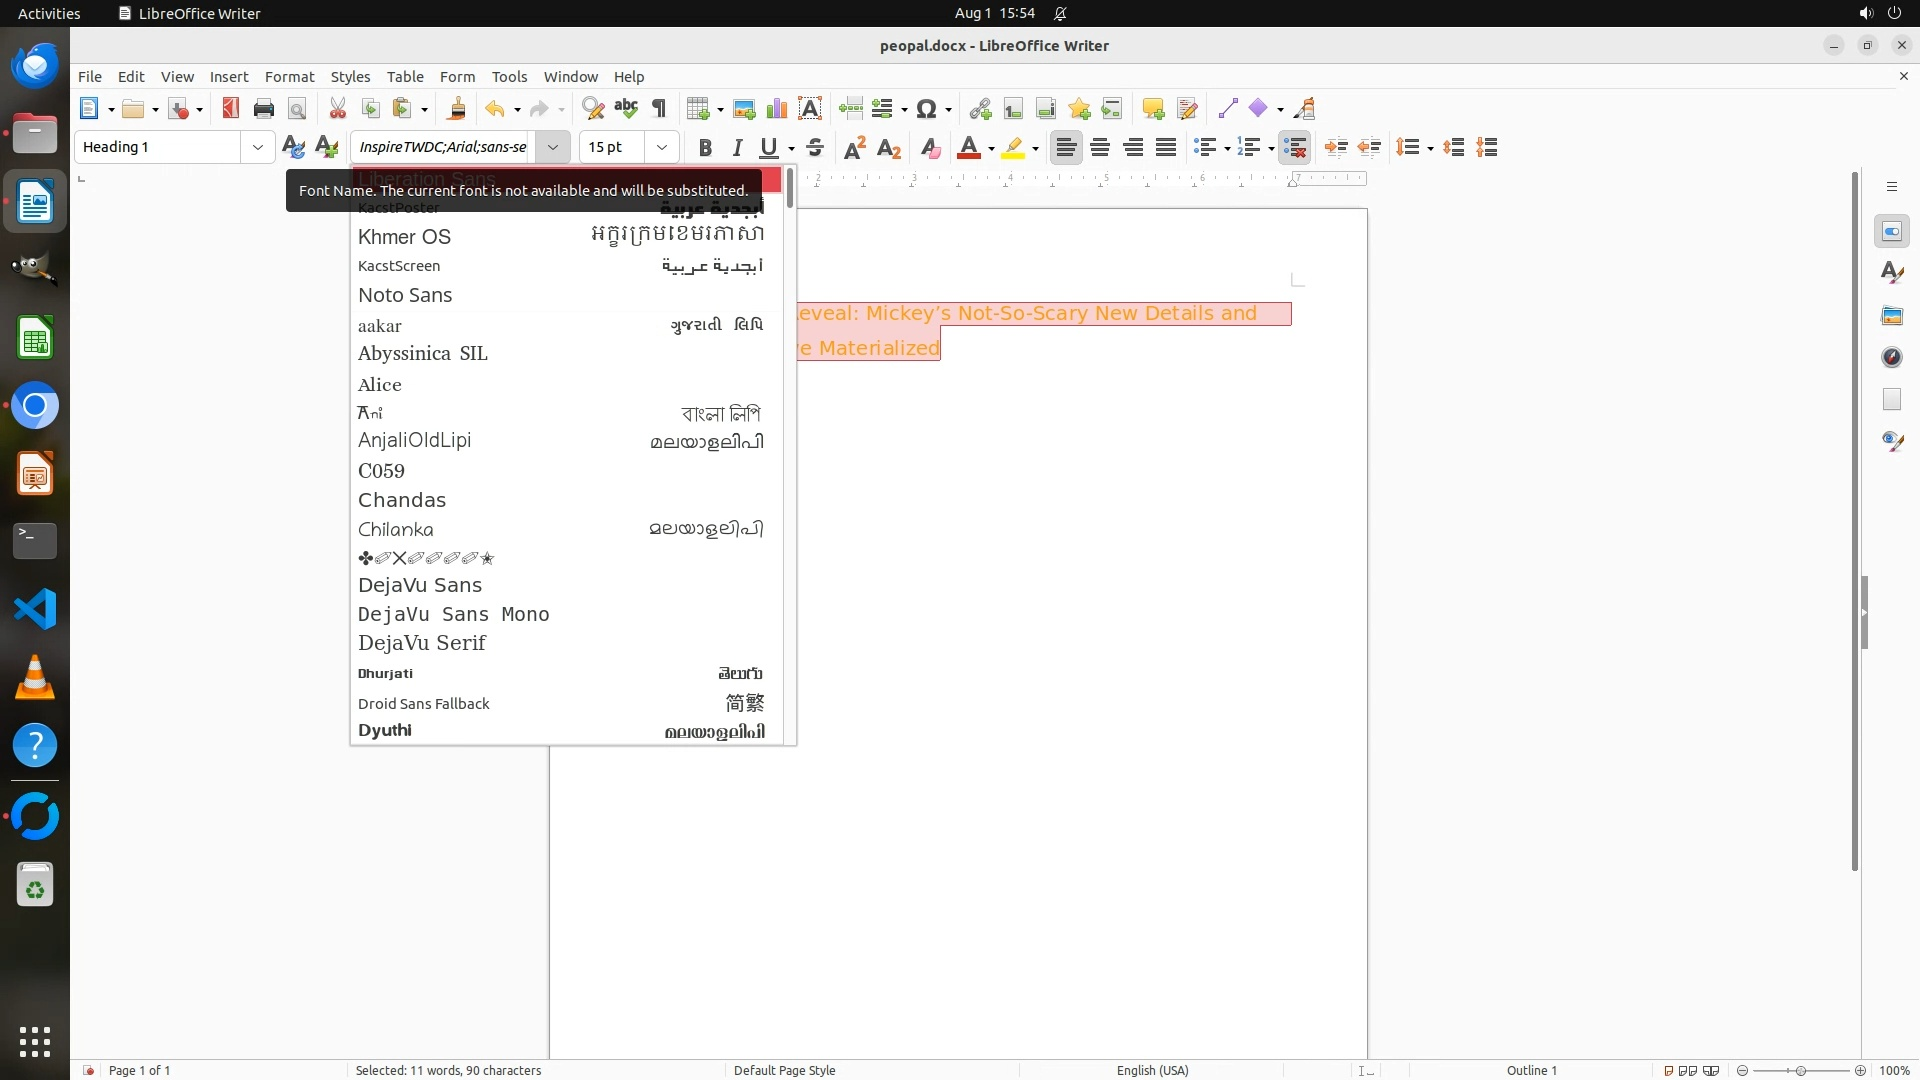Open the Format menu

coord(289,77)
